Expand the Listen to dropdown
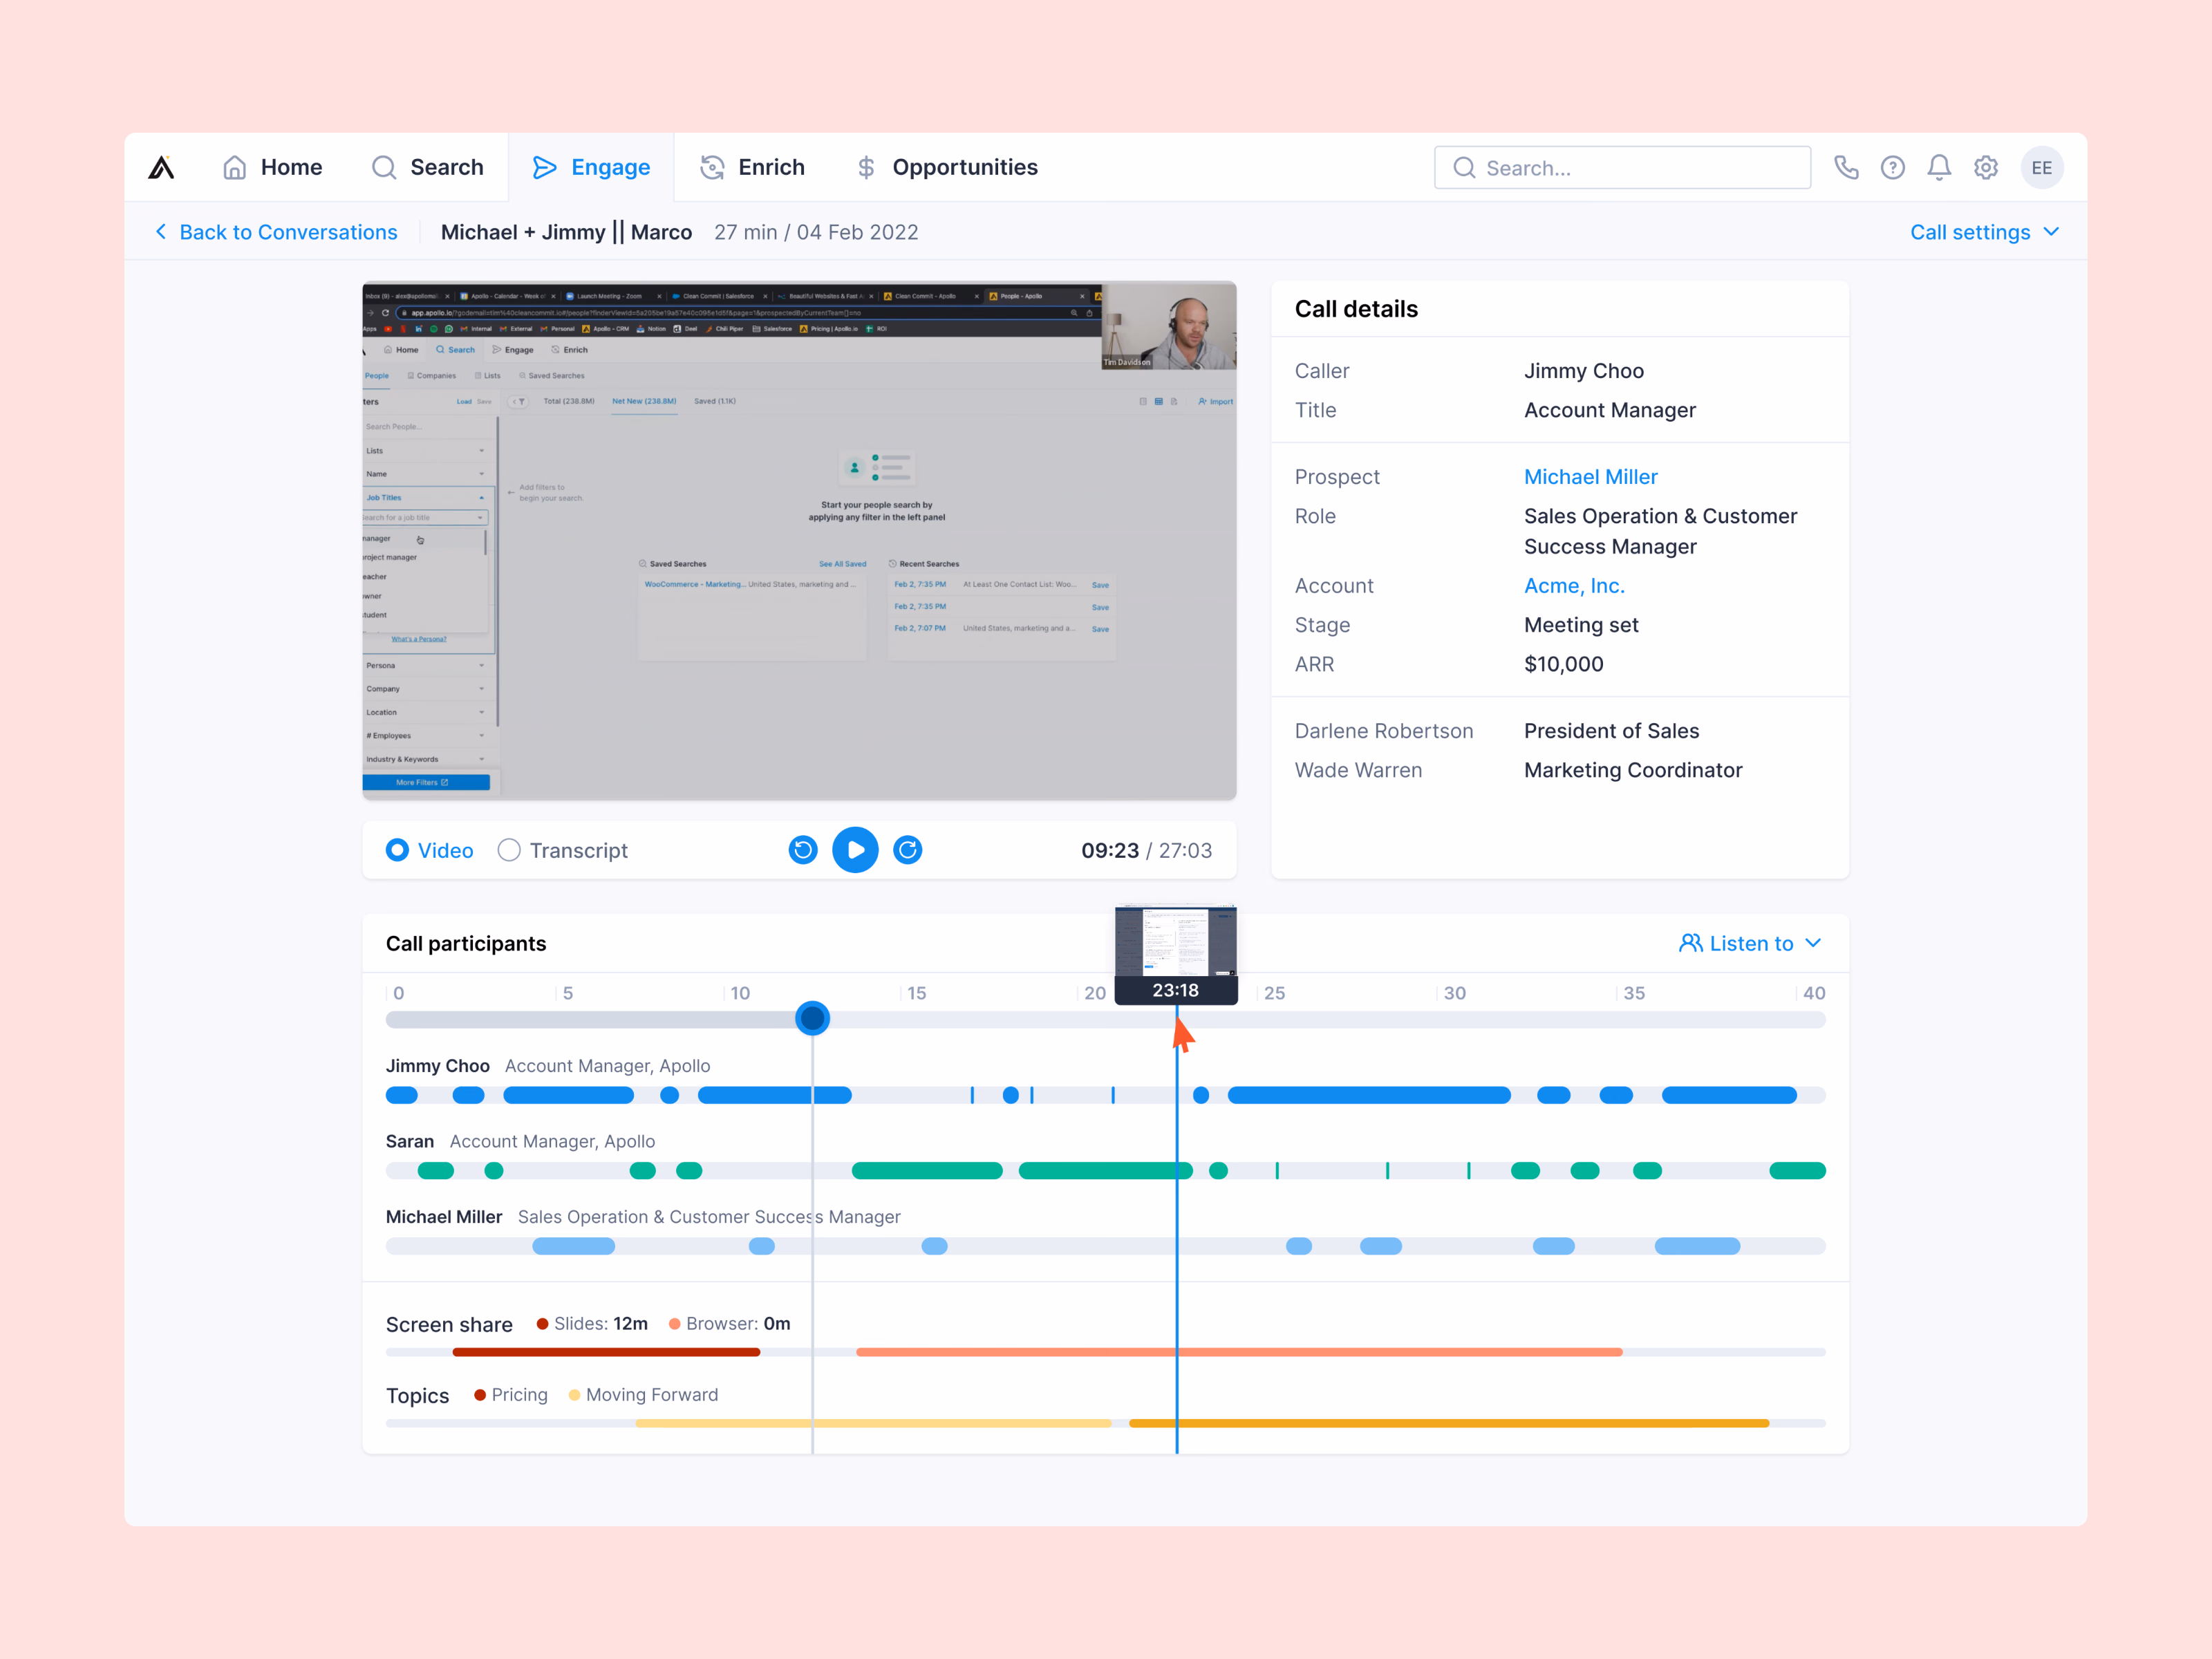Screen dimensions: 2212x1659 tap(1750, 943)
